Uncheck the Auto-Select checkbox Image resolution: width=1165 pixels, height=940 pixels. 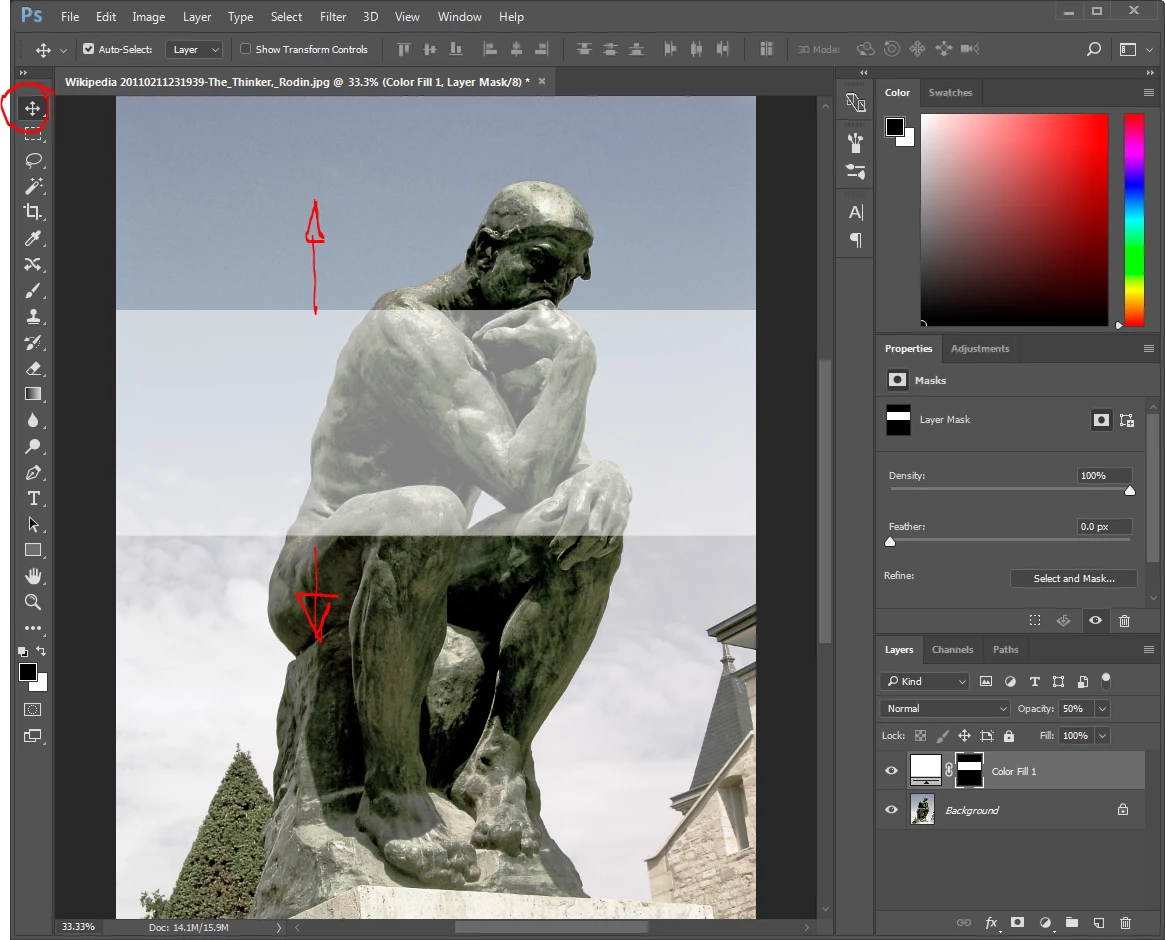88,49
